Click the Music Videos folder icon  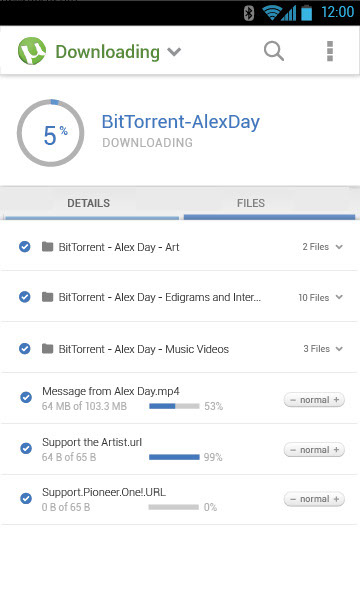pos(47,349)
